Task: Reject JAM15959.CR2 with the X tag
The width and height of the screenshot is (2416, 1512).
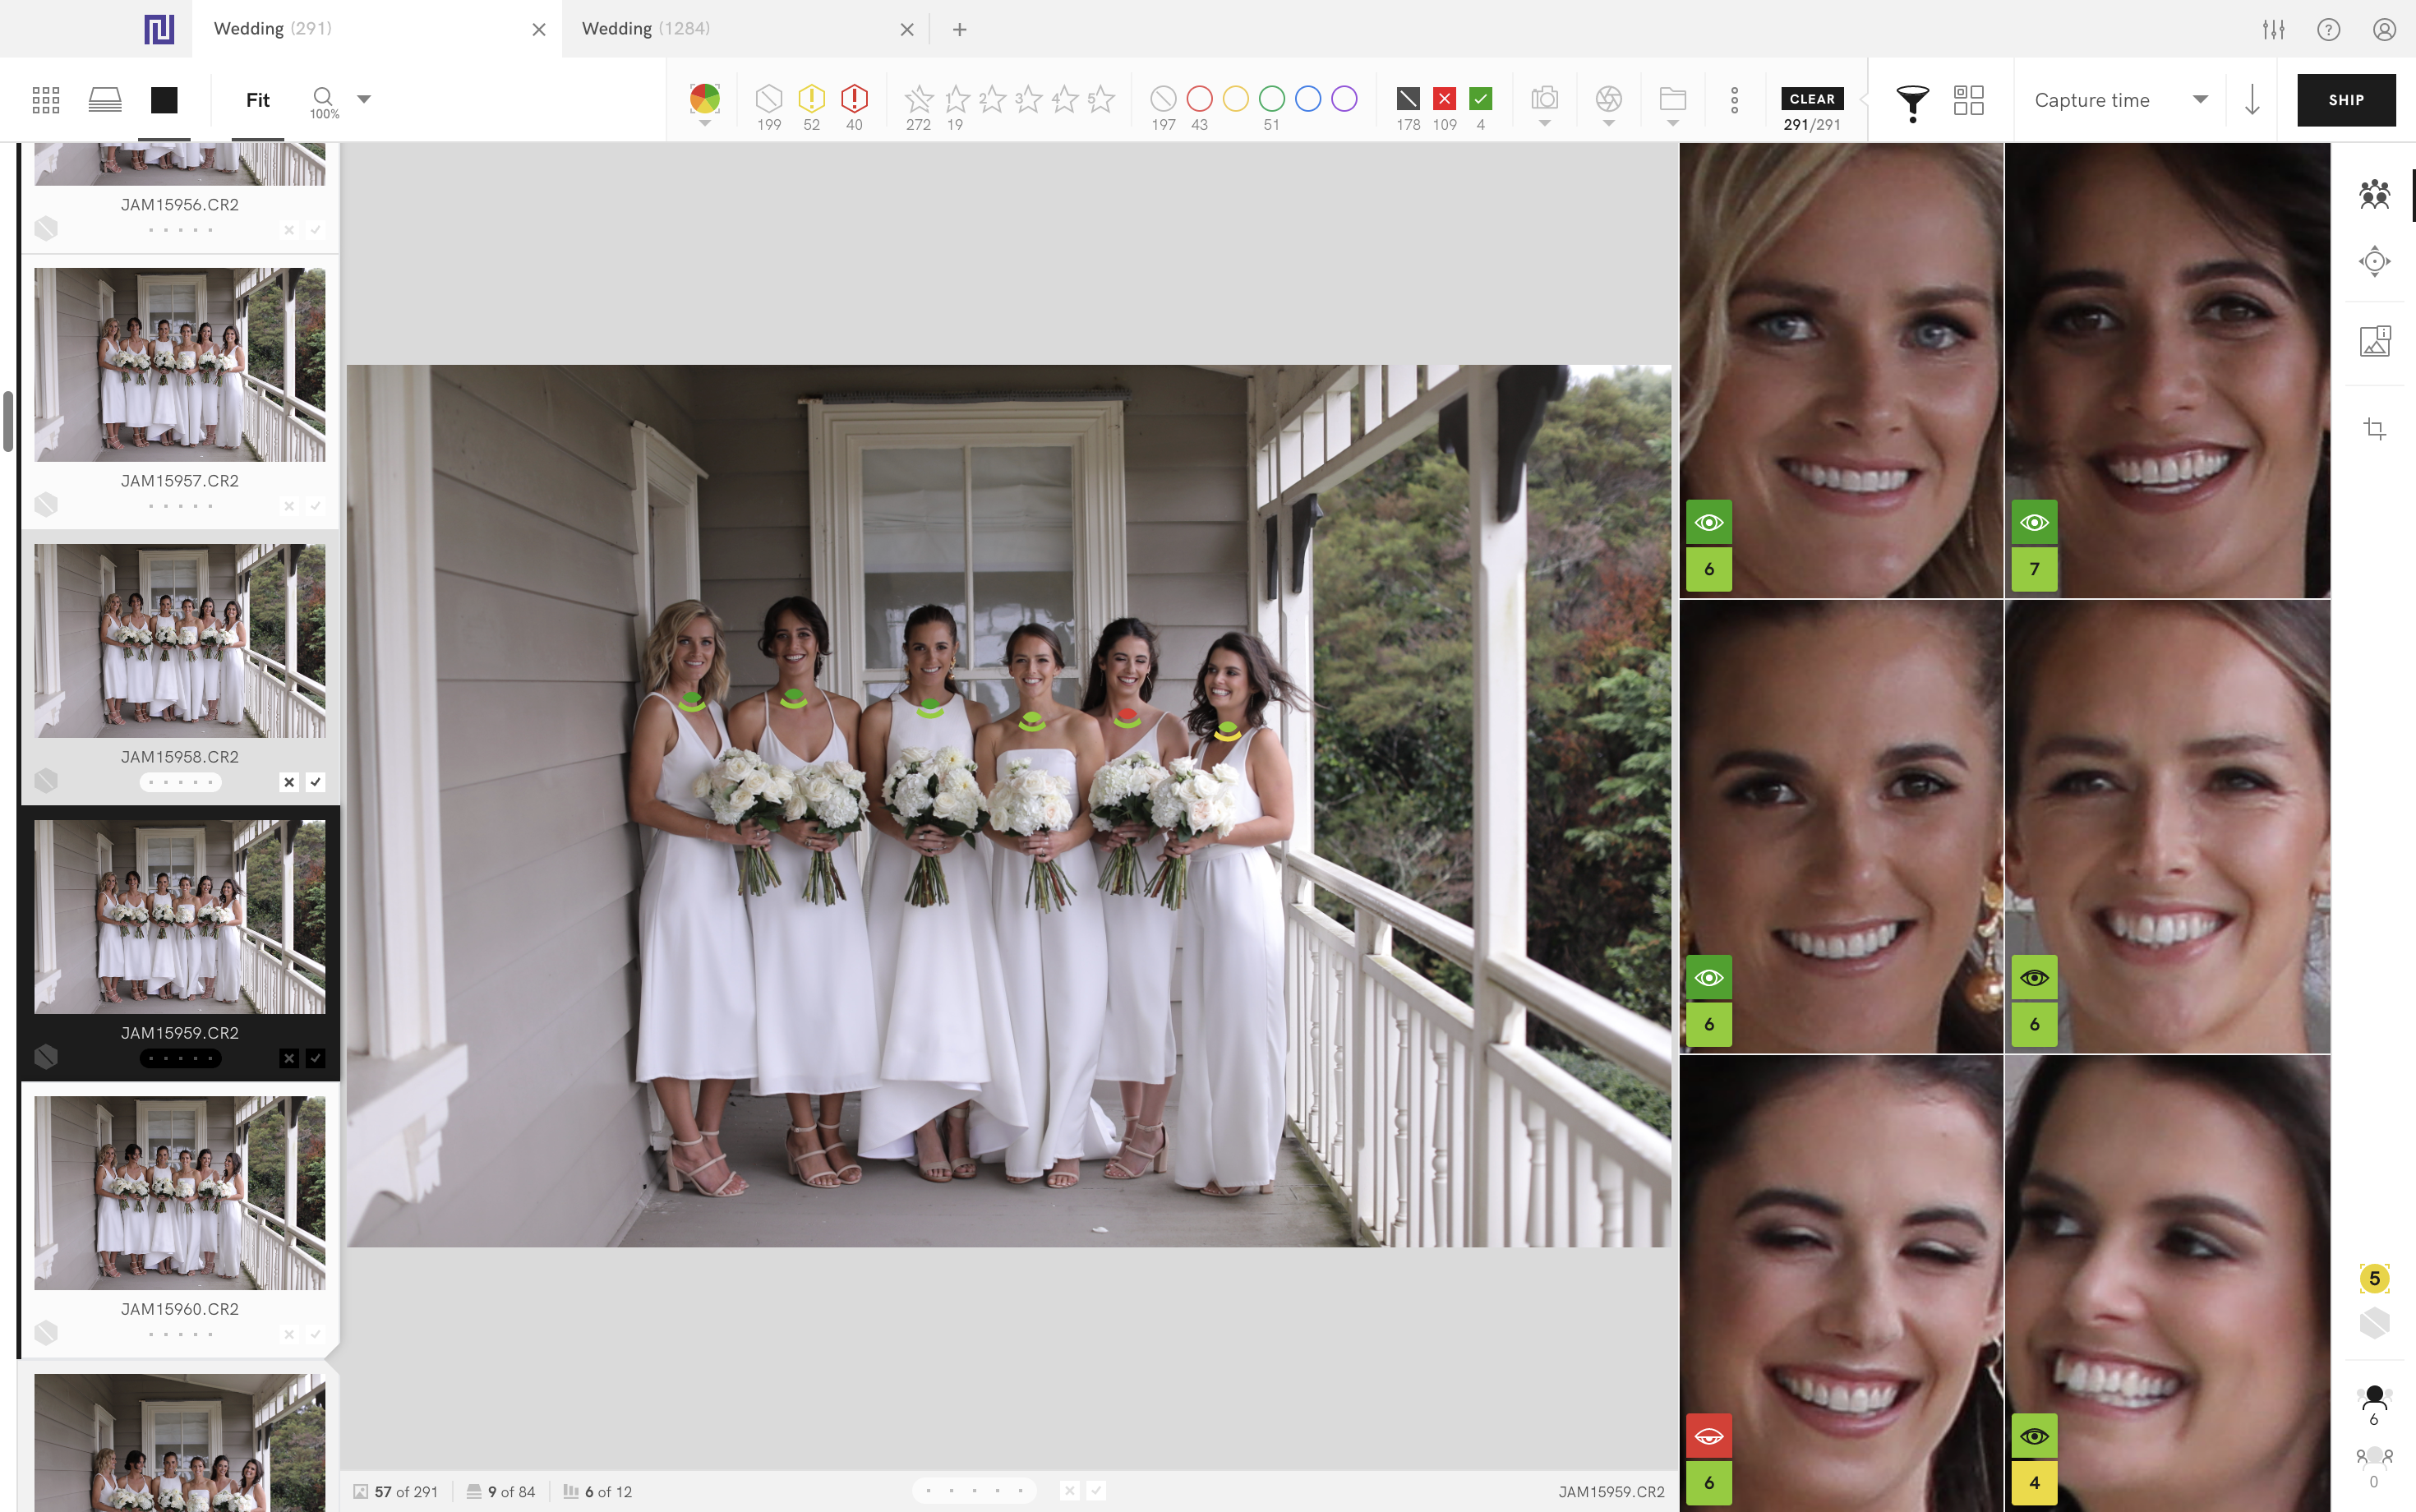Action: [x=289, y=1058]
